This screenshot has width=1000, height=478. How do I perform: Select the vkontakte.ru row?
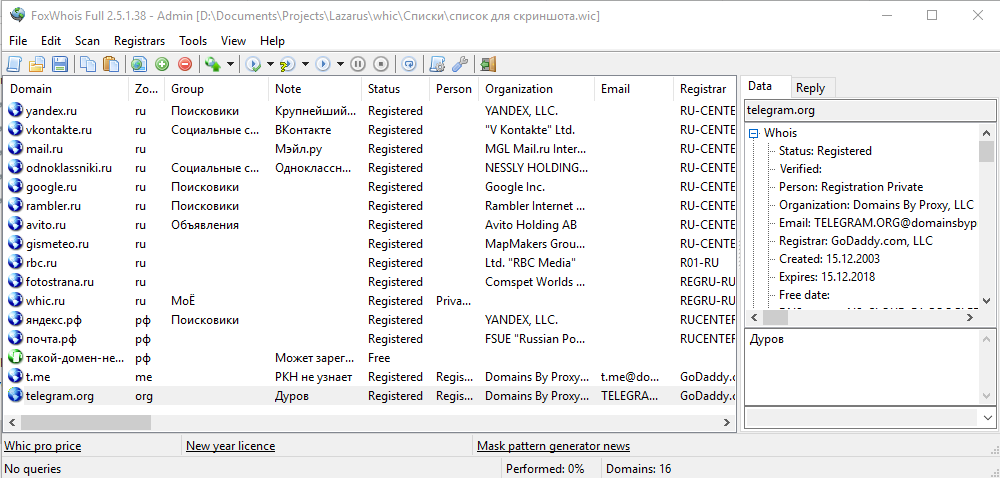click(x=370, y=129)
